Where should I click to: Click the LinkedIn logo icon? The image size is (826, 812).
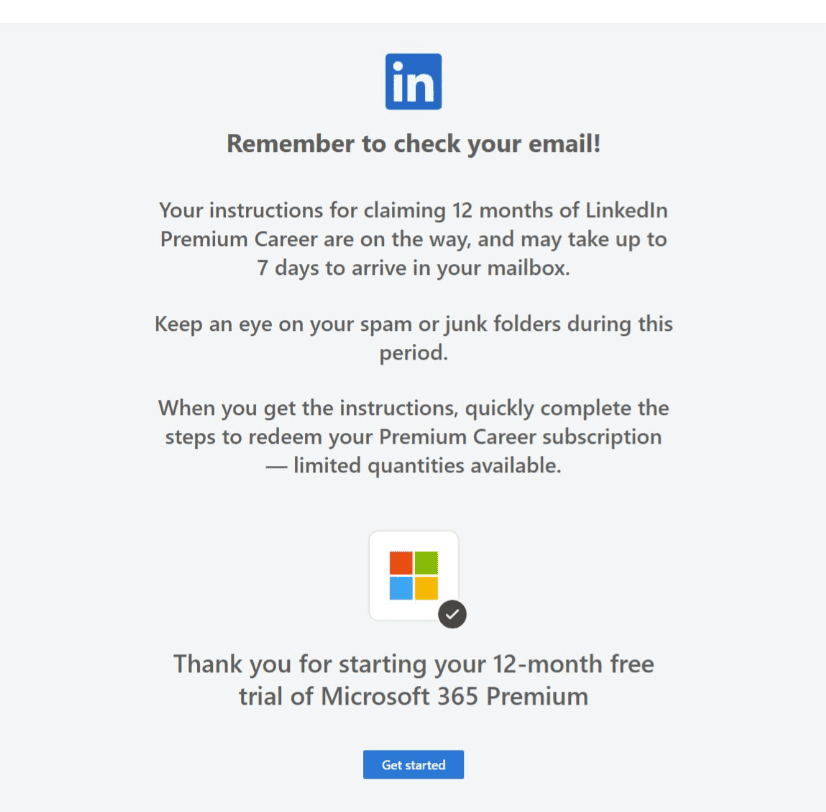(413, 82)
